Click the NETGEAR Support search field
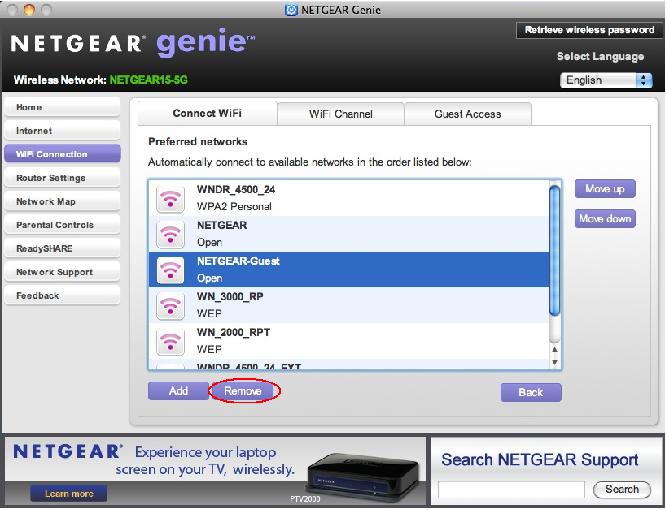This screenshot has height=510, width=666. pyautogui.click(x=511, y=489)
